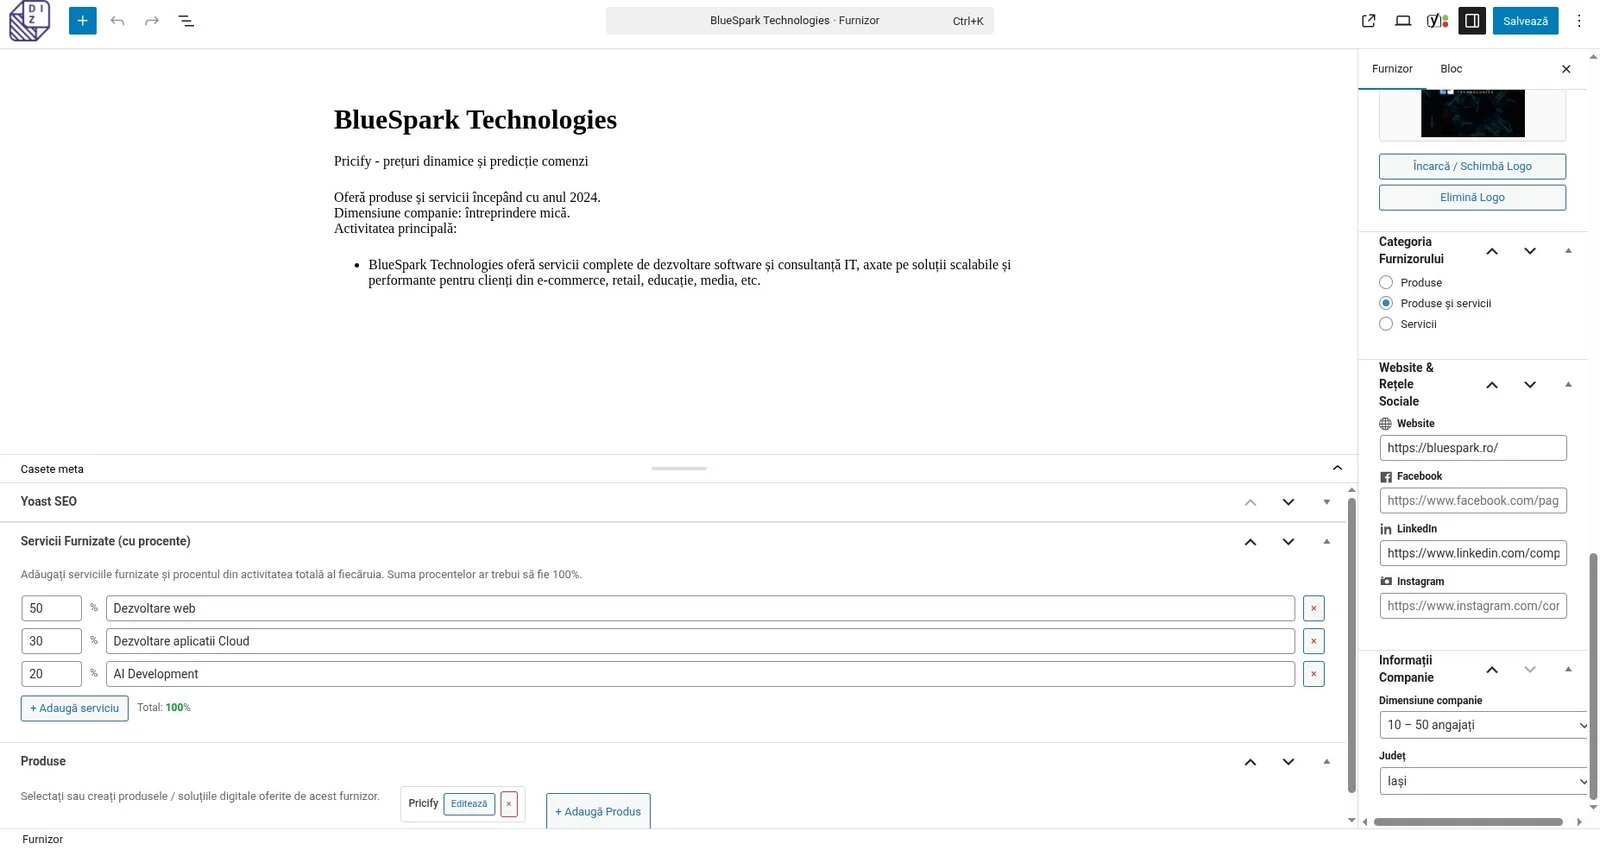Select the Servicii category radio button
The height and width of the screenshot is (850, 1600).
[1386, 324]
